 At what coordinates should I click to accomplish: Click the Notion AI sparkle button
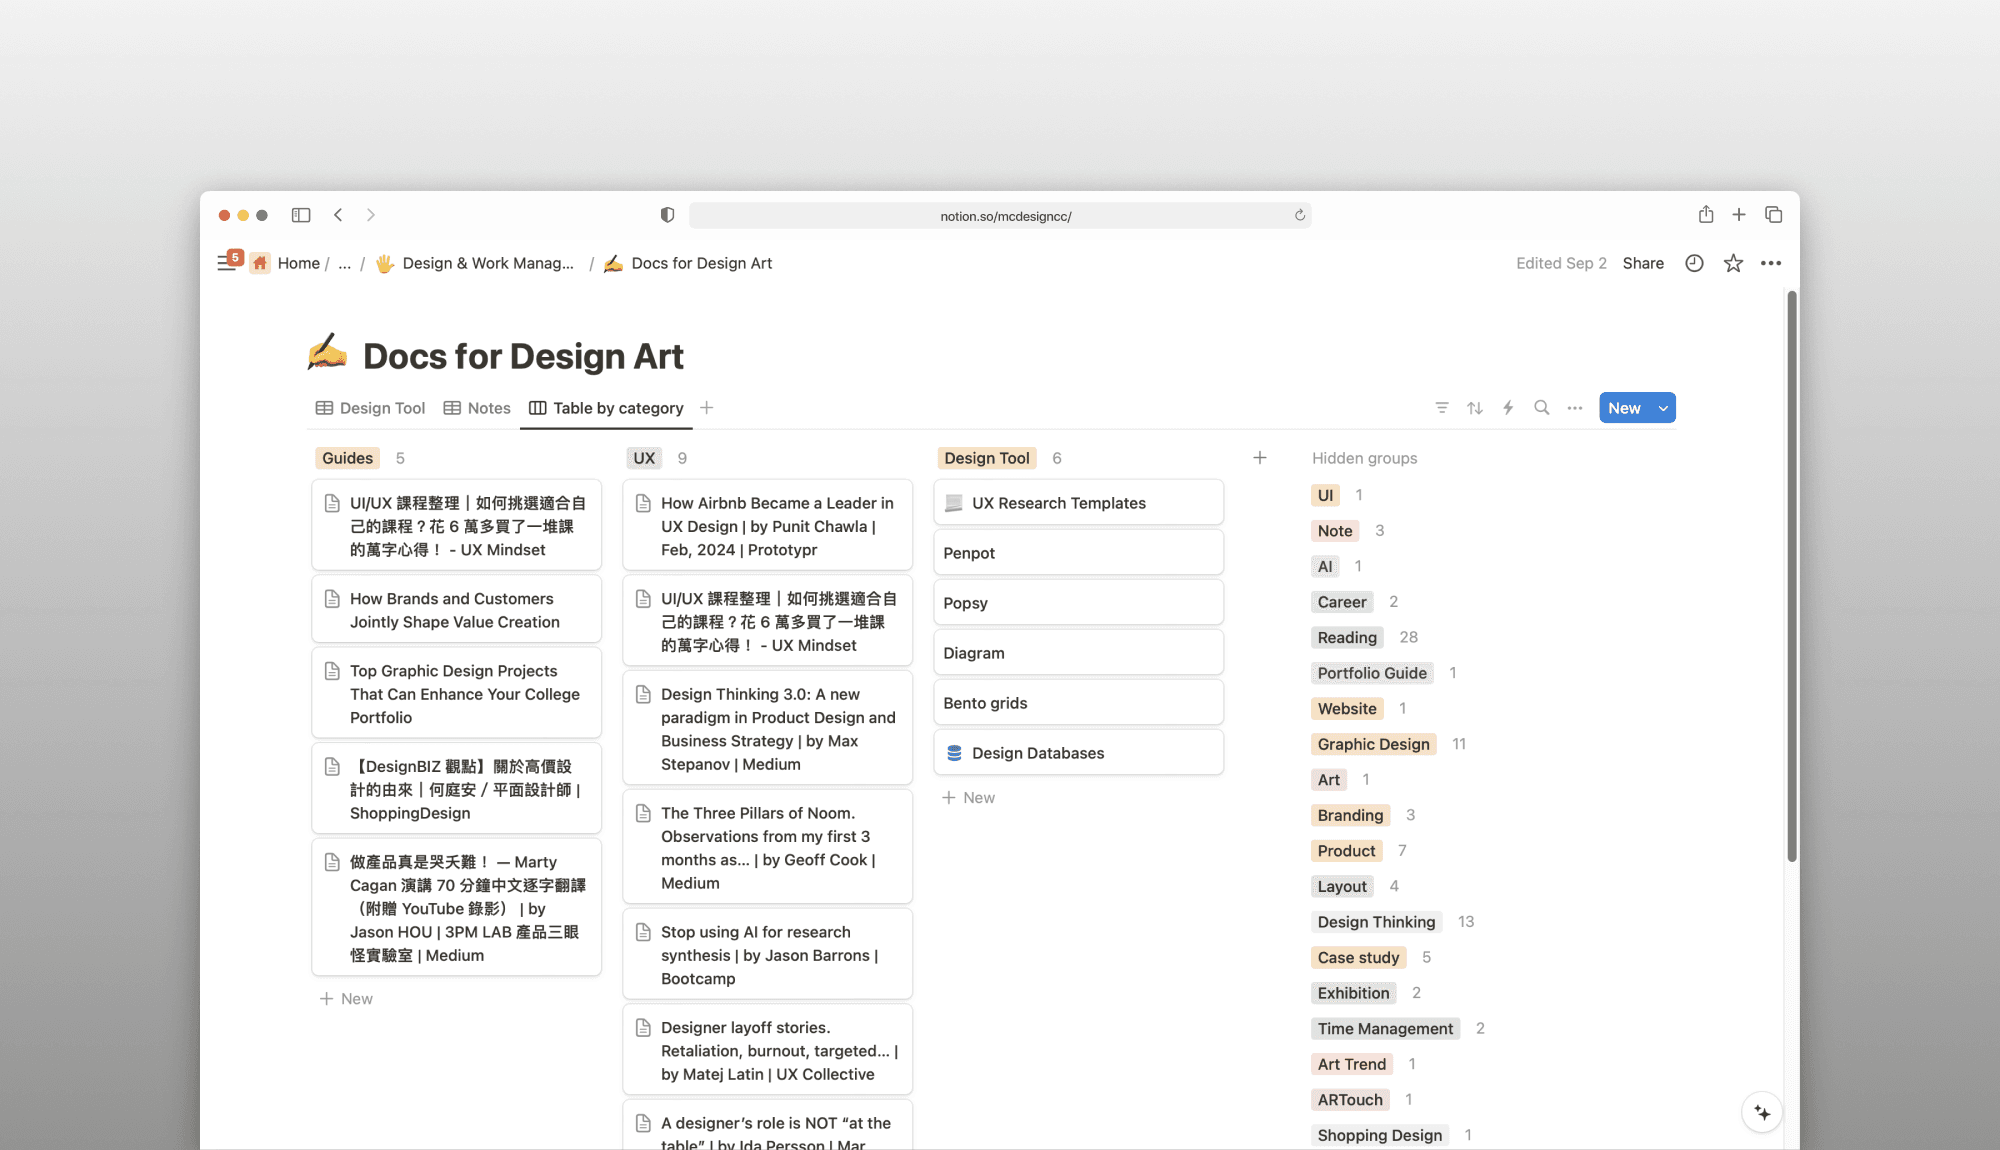[1762, 1113]
